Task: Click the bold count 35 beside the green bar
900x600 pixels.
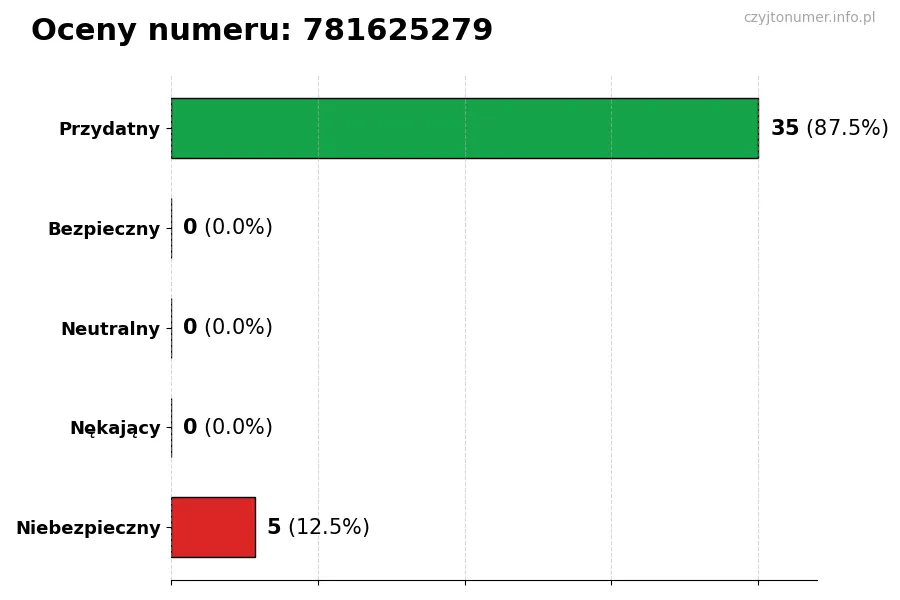Action: 785,128
